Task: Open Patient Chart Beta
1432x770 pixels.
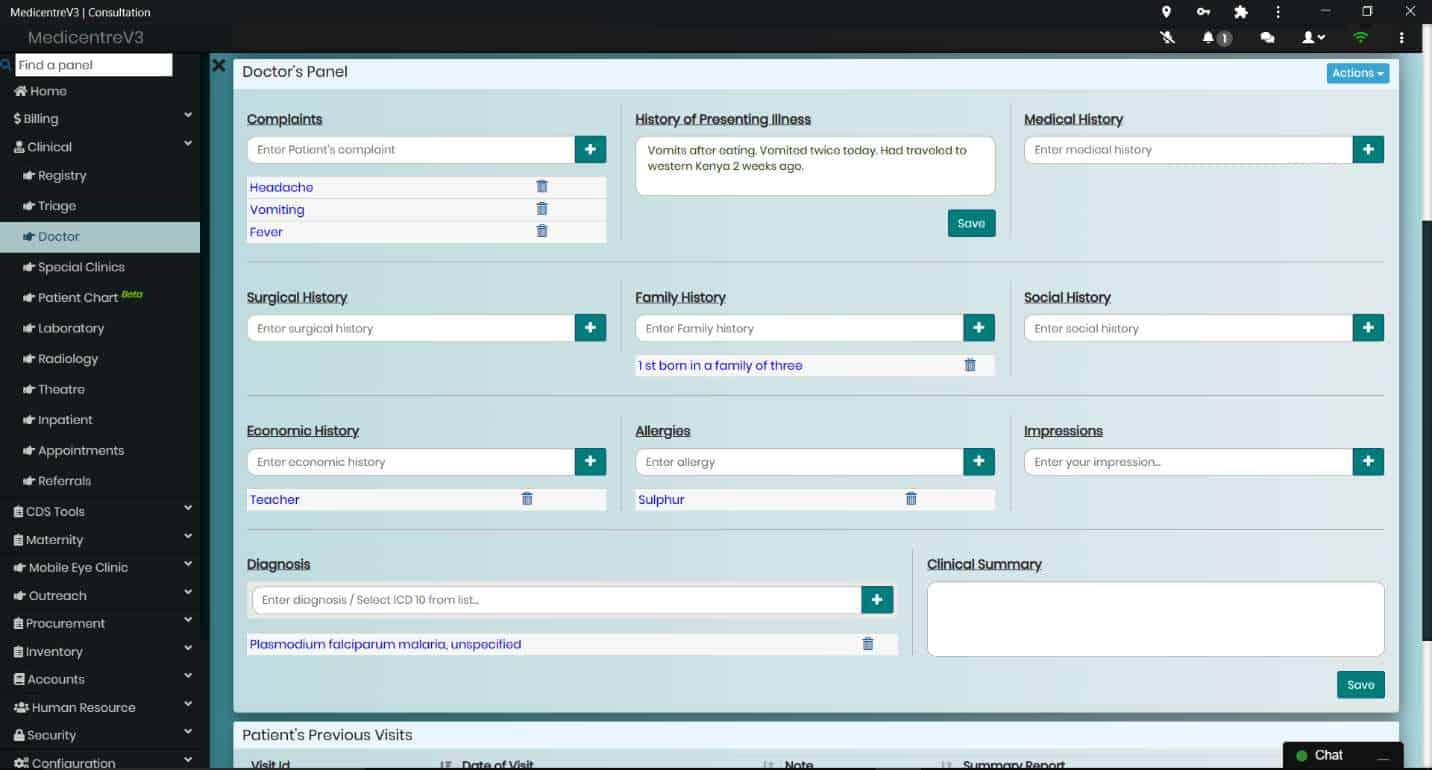Action: (x=82, y=297)
